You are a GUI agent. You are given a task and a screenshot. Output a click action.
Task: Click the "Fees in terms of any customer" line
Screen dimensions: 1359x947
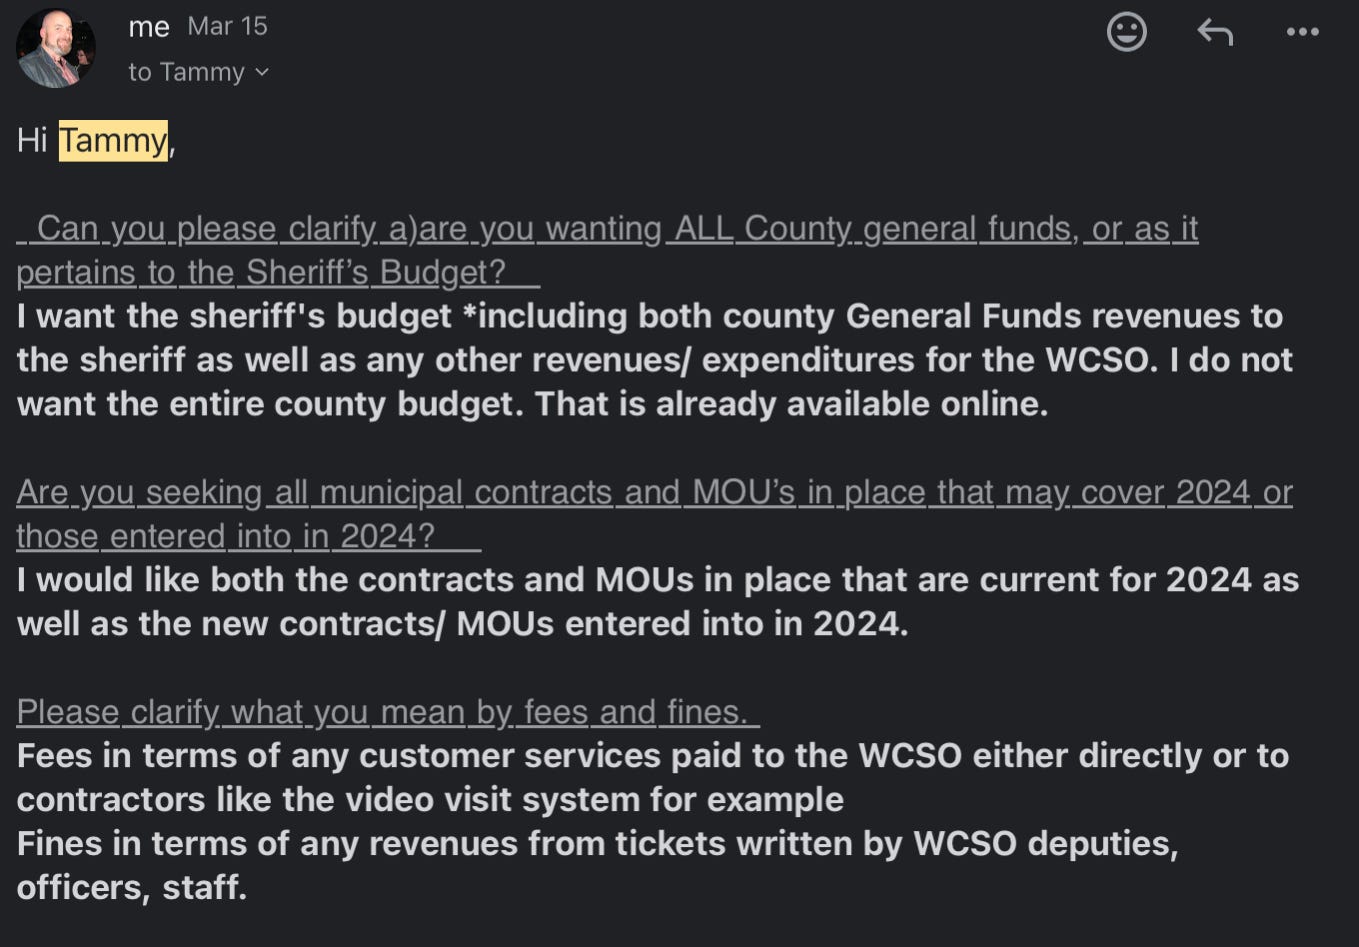(x=653, y=757)
